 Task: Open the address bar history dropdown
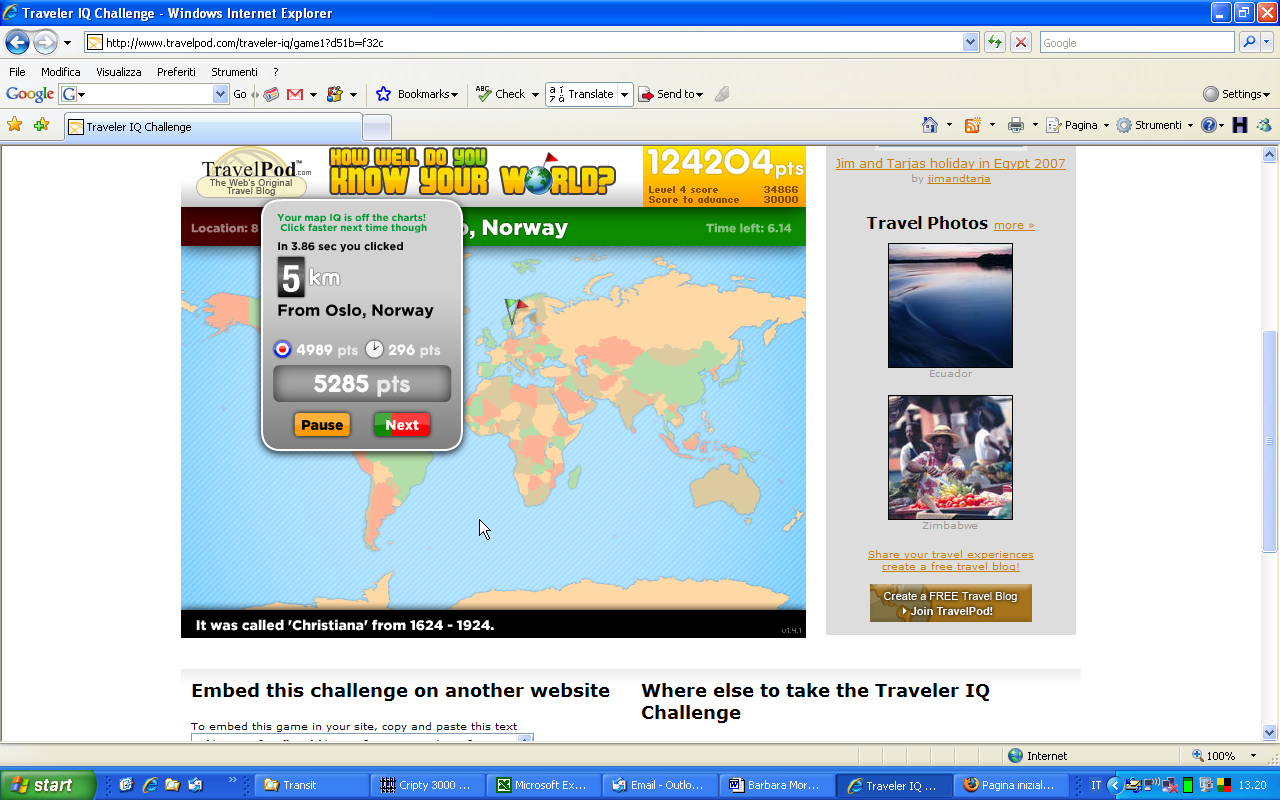970,42
